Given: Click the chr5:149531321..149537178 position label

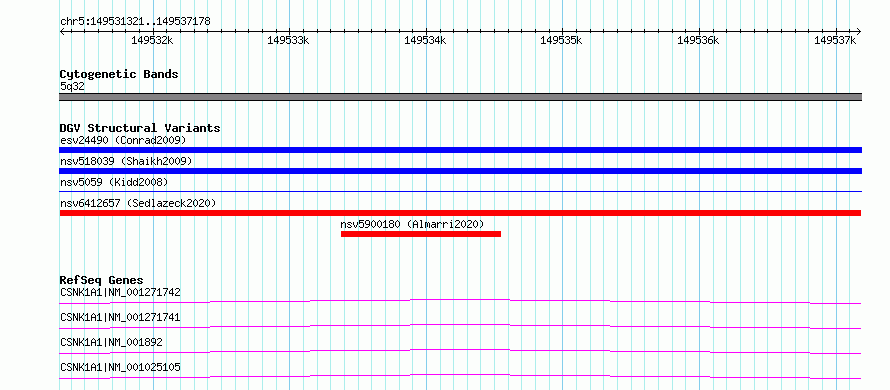Looking at the screenshot, I should click(135, 22).
